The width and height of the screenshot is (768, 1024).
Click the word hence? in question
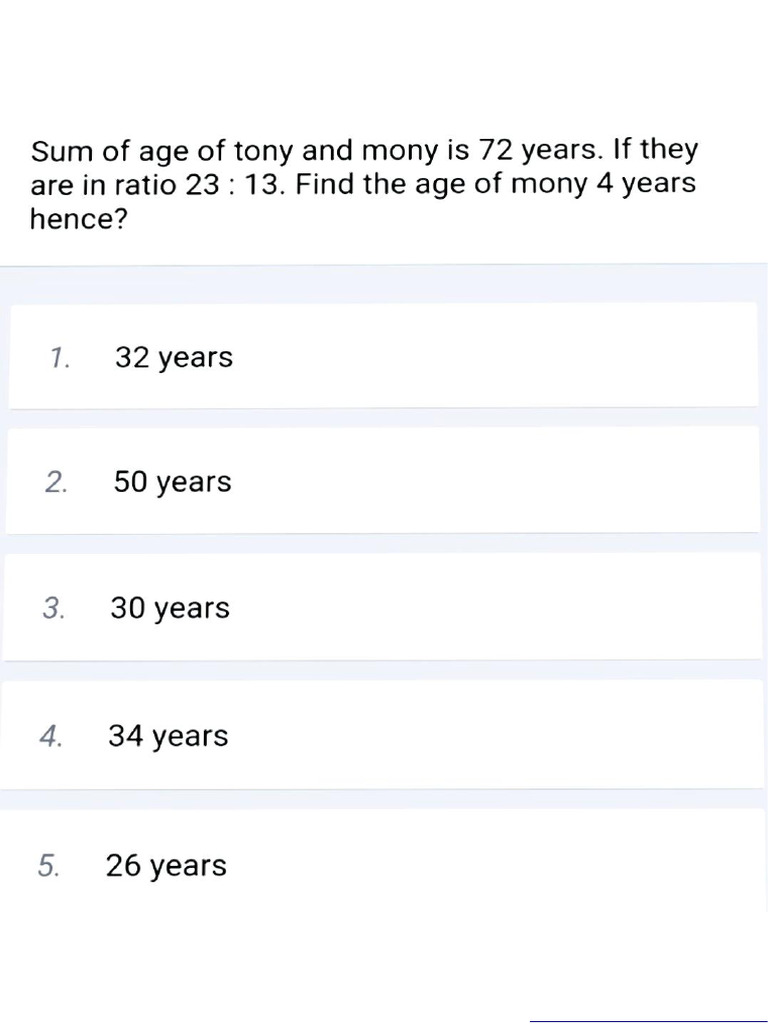pyautogui.click(x=79, y=219)
